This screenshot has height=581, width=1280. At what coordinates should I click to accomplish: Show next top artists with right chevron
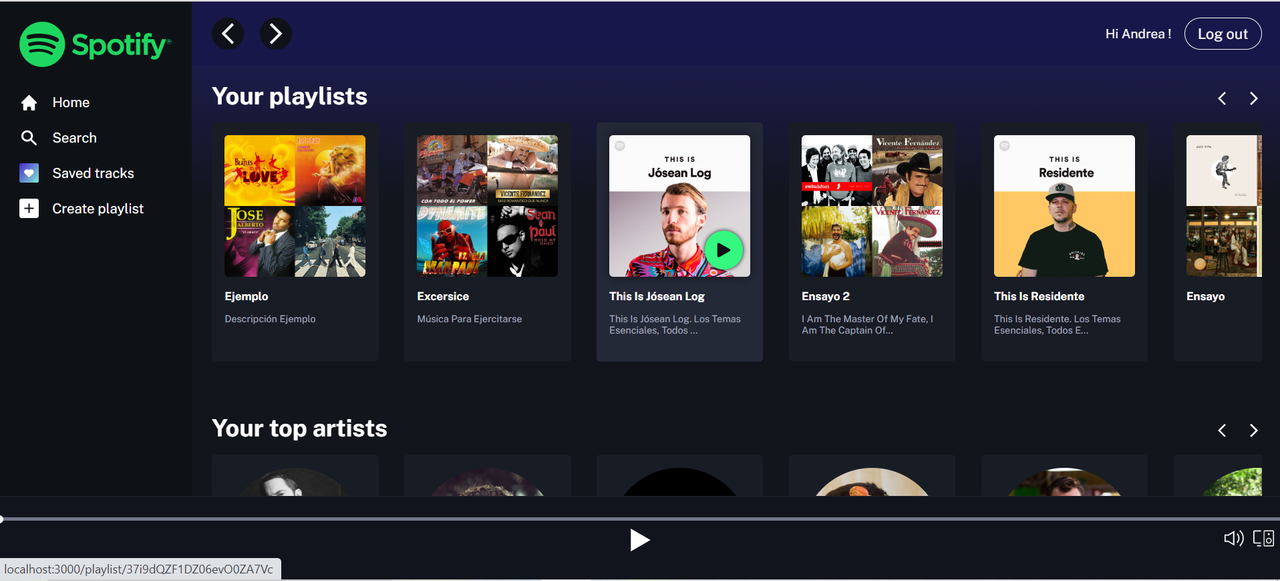pos(1254,430)
